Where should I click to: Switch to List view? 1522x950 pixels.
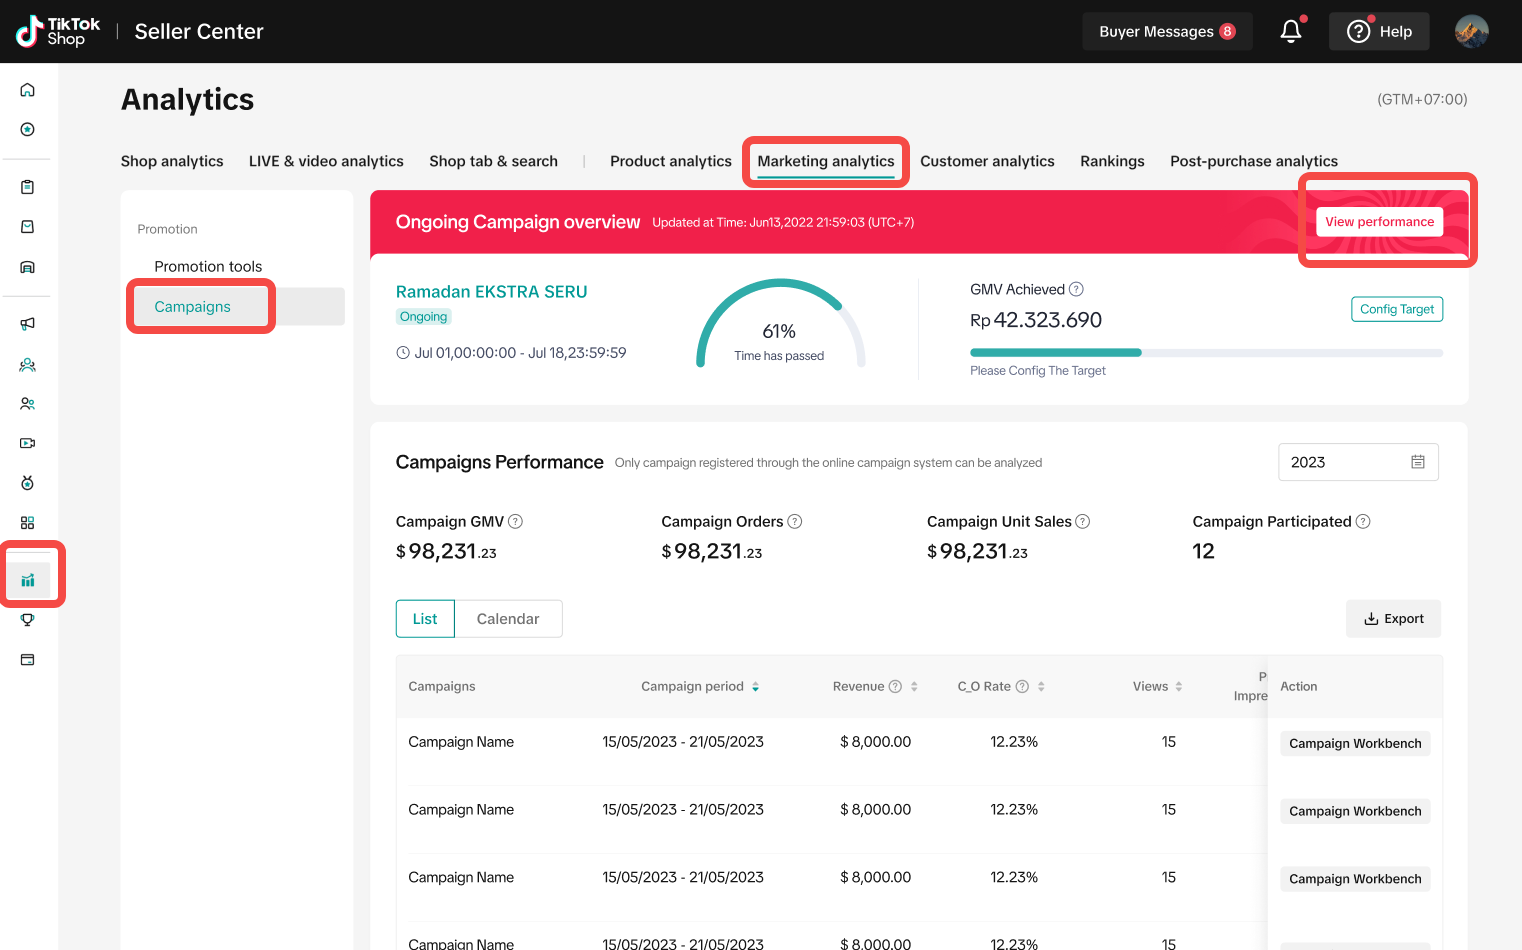click(x=425, y=619)
